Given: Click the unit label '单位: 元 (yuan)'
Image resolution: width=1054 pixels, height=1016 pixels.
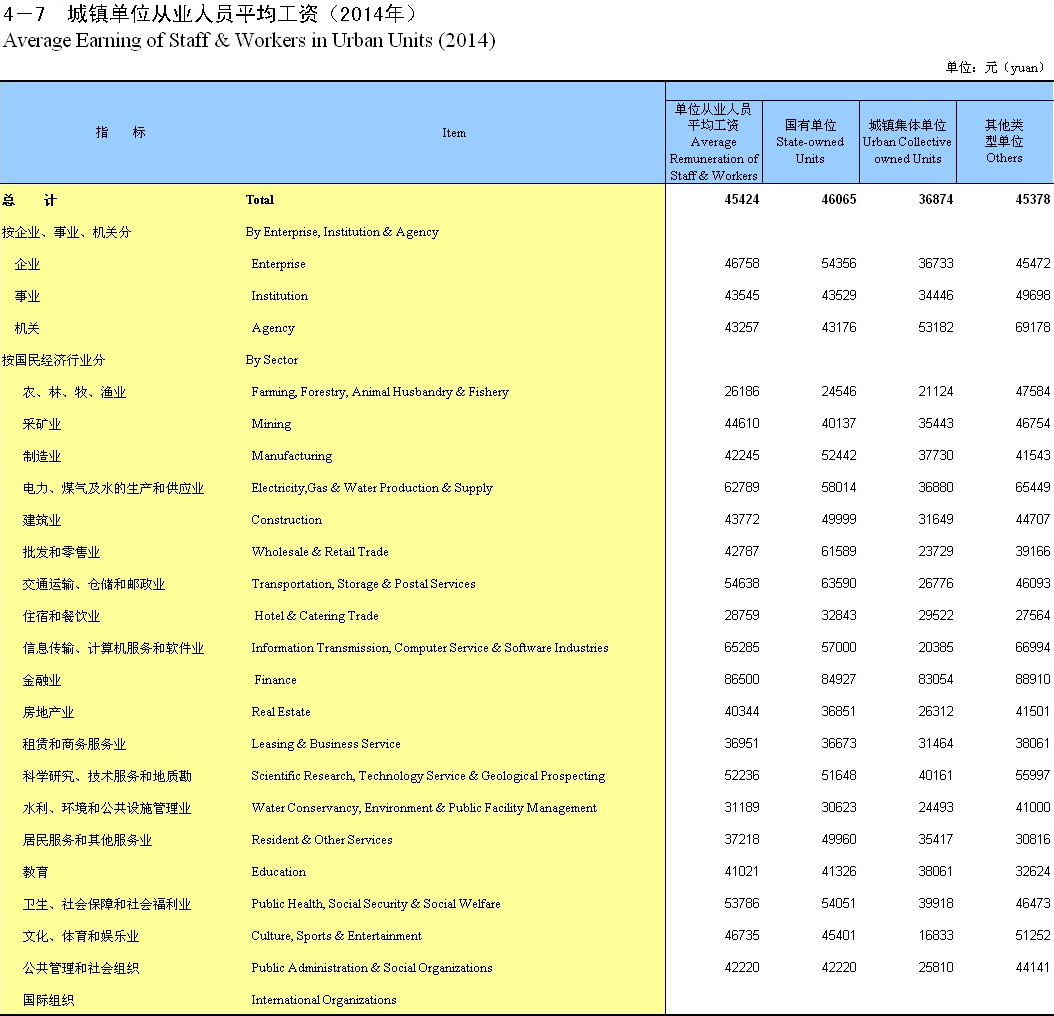Looking at the screenshot, I should coord(996,67).
